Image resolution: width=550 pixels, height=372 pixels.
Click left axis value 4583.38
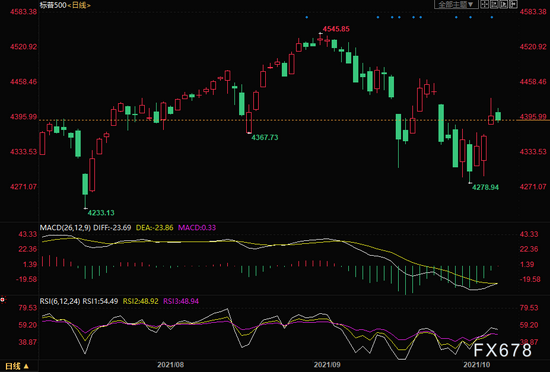pos(24,12)
